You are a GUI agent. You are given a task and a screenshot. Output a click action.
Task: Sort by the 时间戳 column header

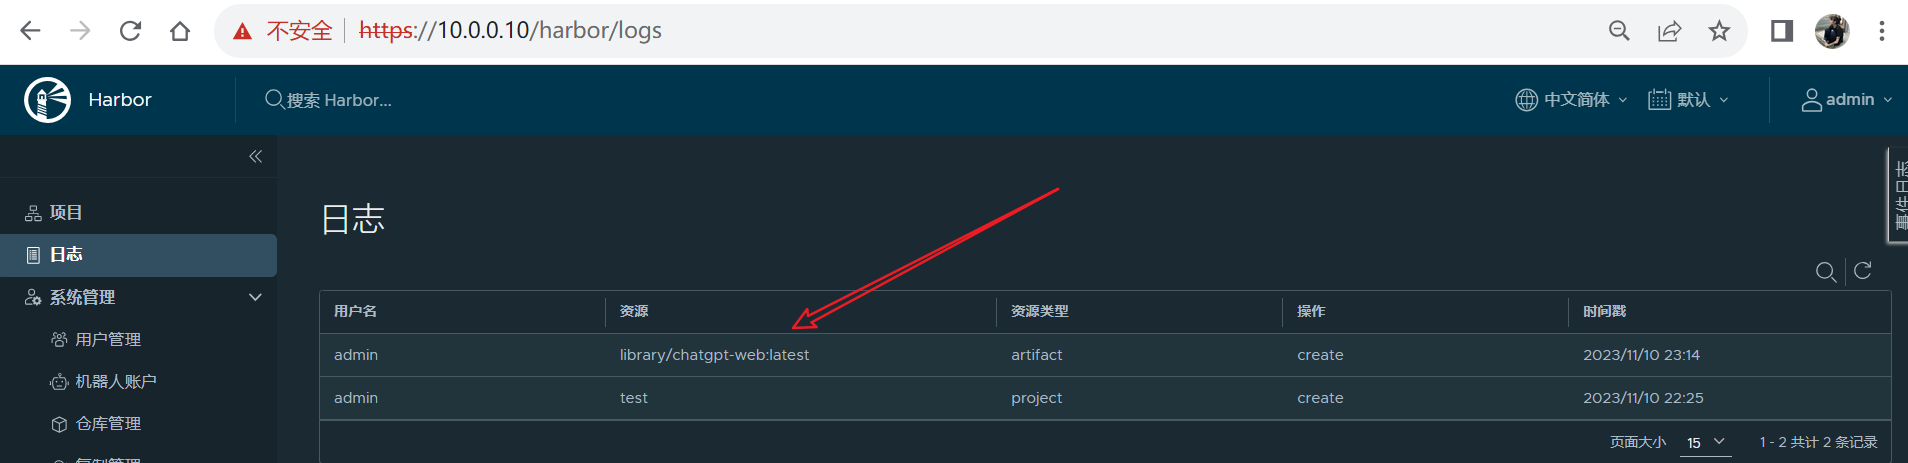click(1604, 312)
